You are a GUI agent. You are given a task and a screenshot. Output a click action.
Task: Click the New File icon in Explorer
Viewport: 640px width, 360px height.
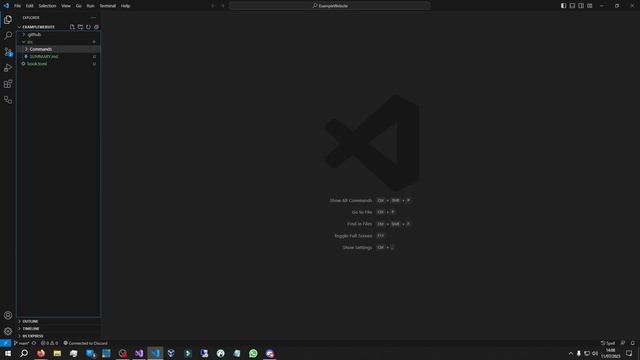[72, 27]
